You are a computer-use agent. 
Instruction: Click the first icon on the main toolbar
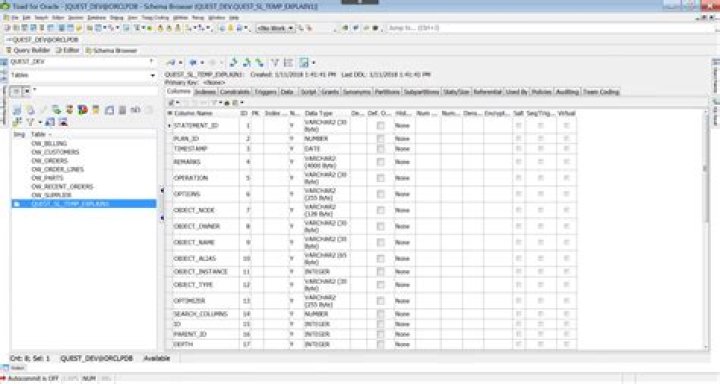click(x=7, y=28)
